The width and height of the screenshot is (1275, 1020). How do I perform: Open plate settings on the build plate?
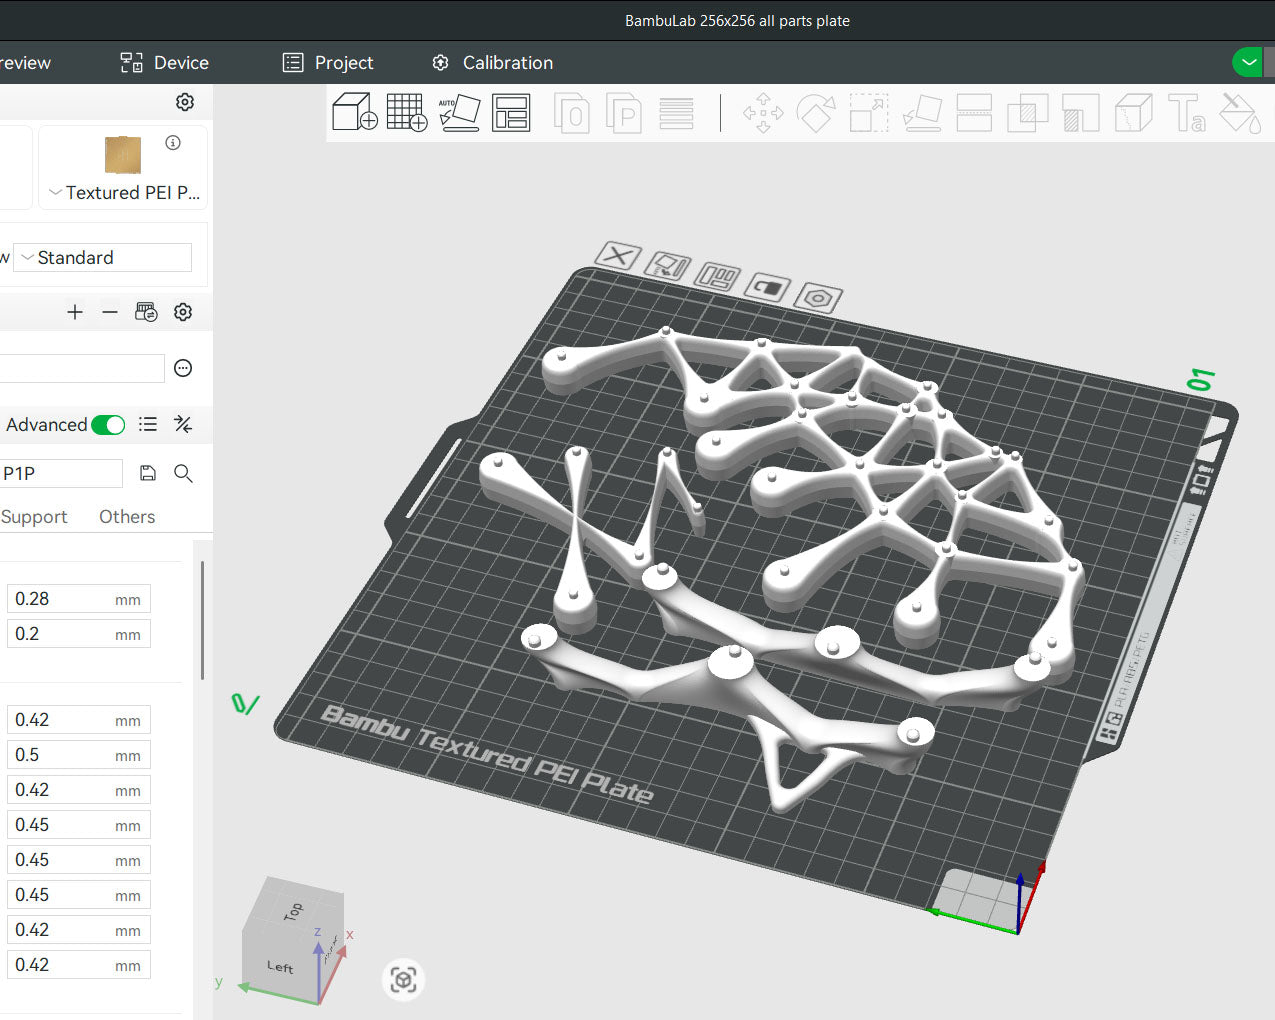point(818,297)
